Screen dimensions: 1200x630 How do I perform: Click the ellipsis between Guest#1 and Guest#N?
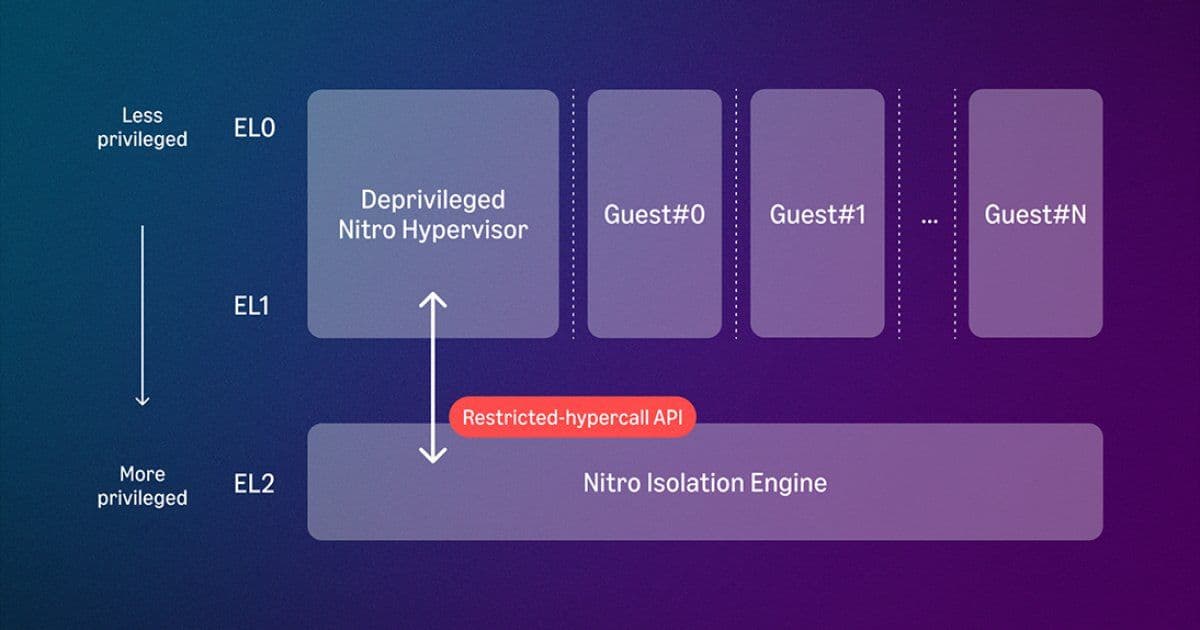coord(929,219)
